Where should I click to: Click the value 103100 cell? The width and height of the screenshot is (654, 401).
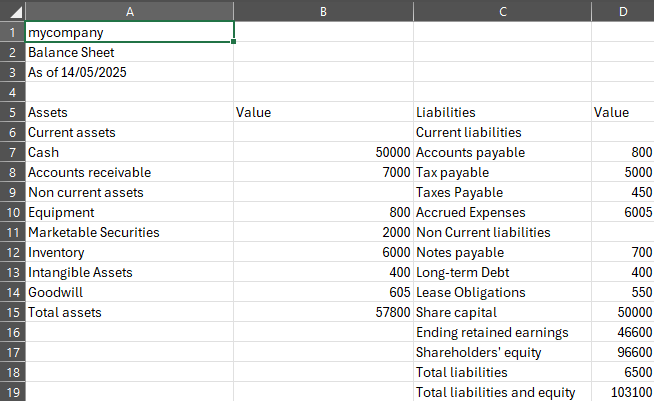[x=623, y=392]
